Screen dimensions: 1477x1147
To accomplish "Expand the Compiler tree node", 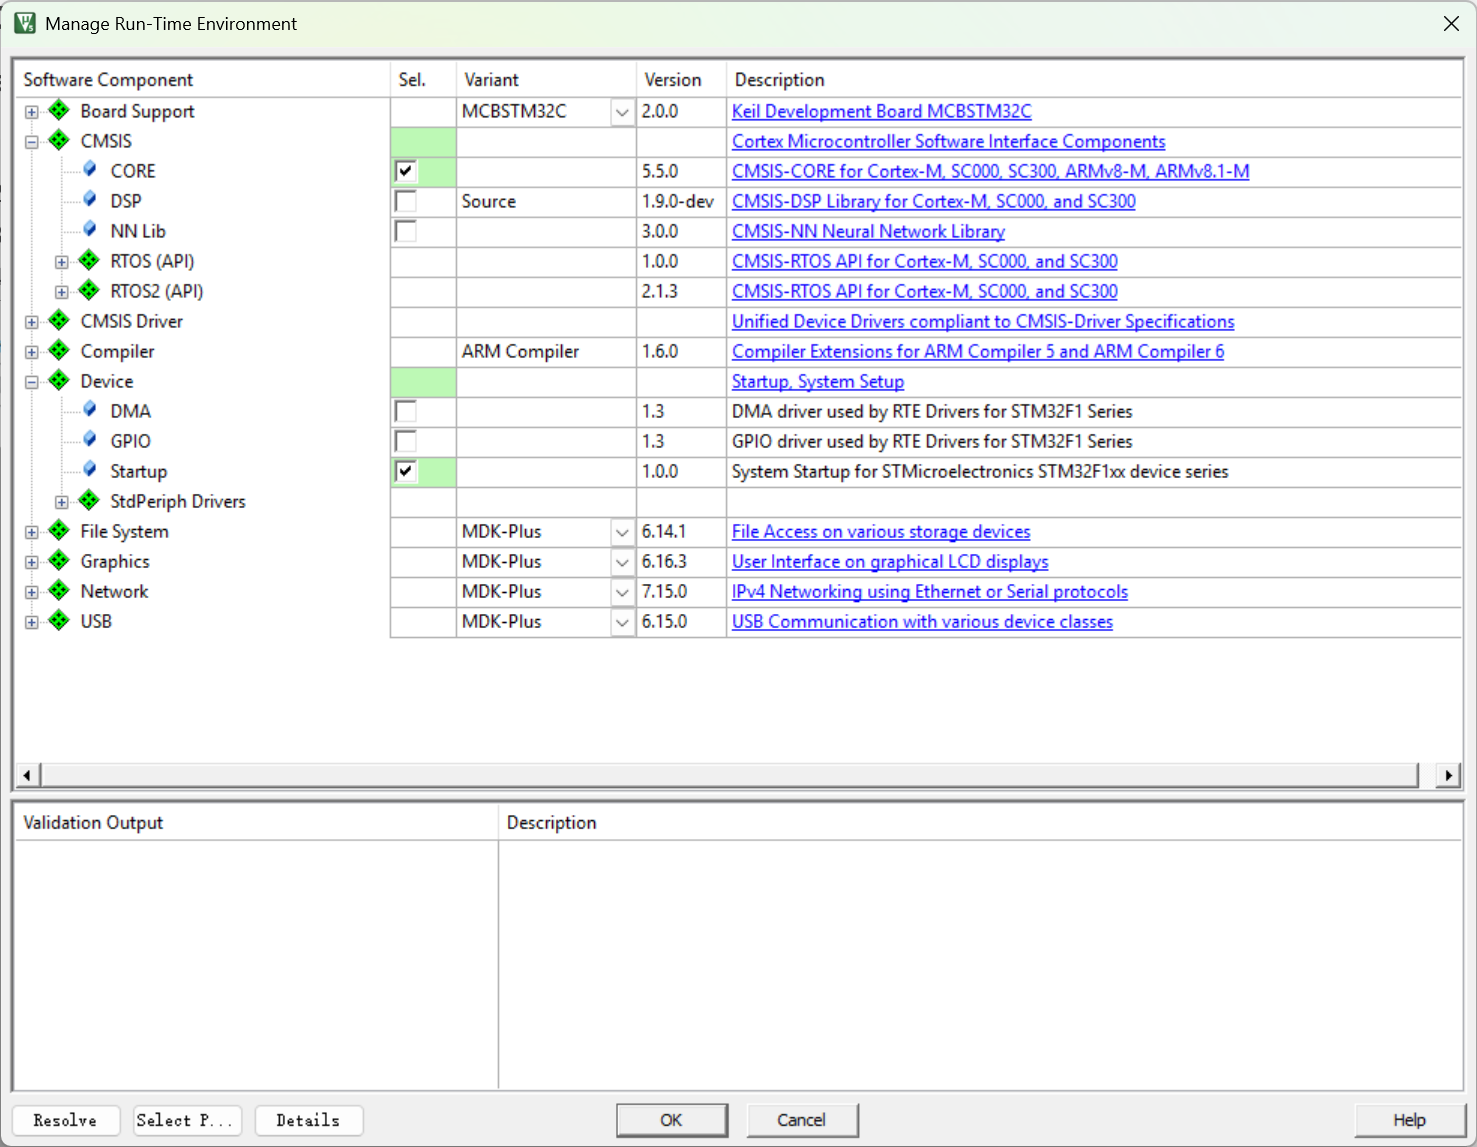I will click(32, 352).
